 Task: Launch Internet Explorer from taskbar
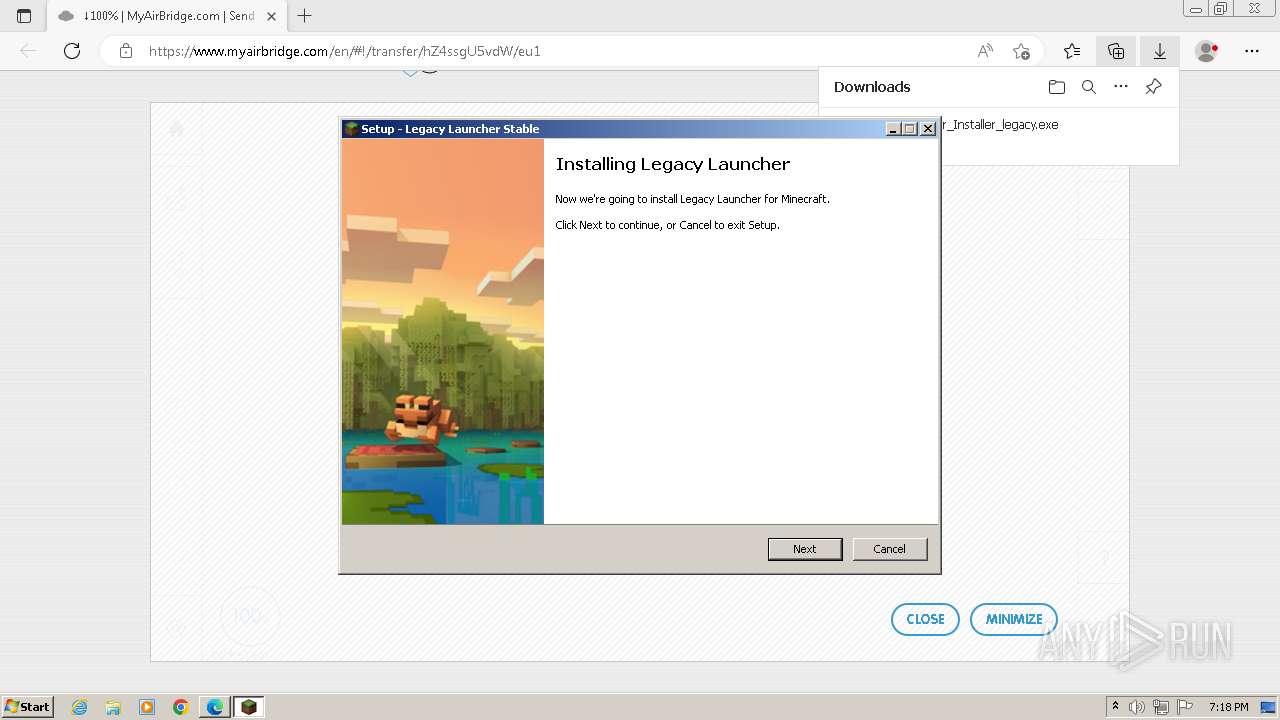(x=80, y=707)
